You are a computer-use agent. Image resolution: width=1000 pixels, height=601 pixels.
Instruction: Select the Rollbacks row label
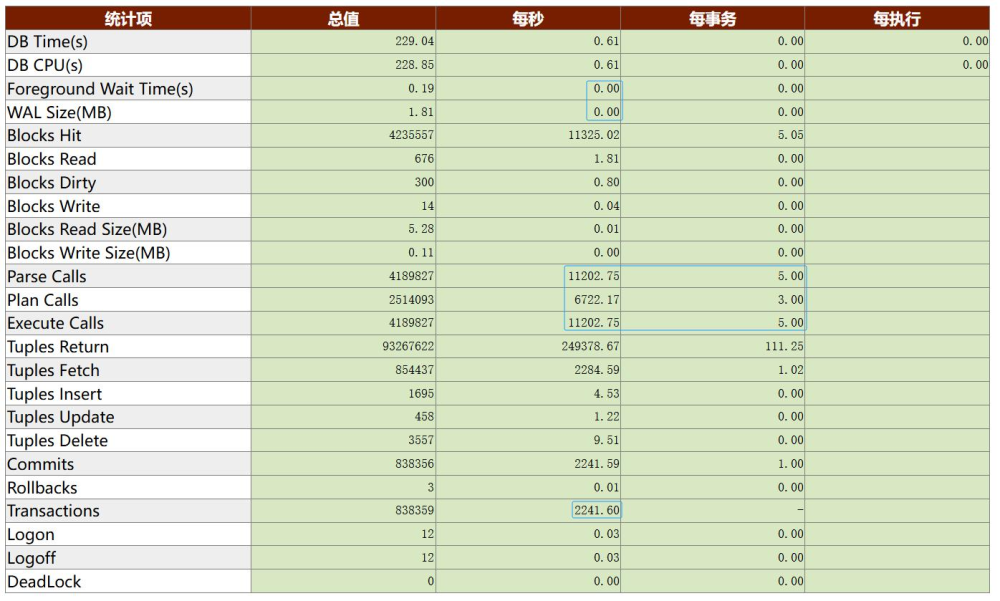pyautogui.click(x=42, y=488)
